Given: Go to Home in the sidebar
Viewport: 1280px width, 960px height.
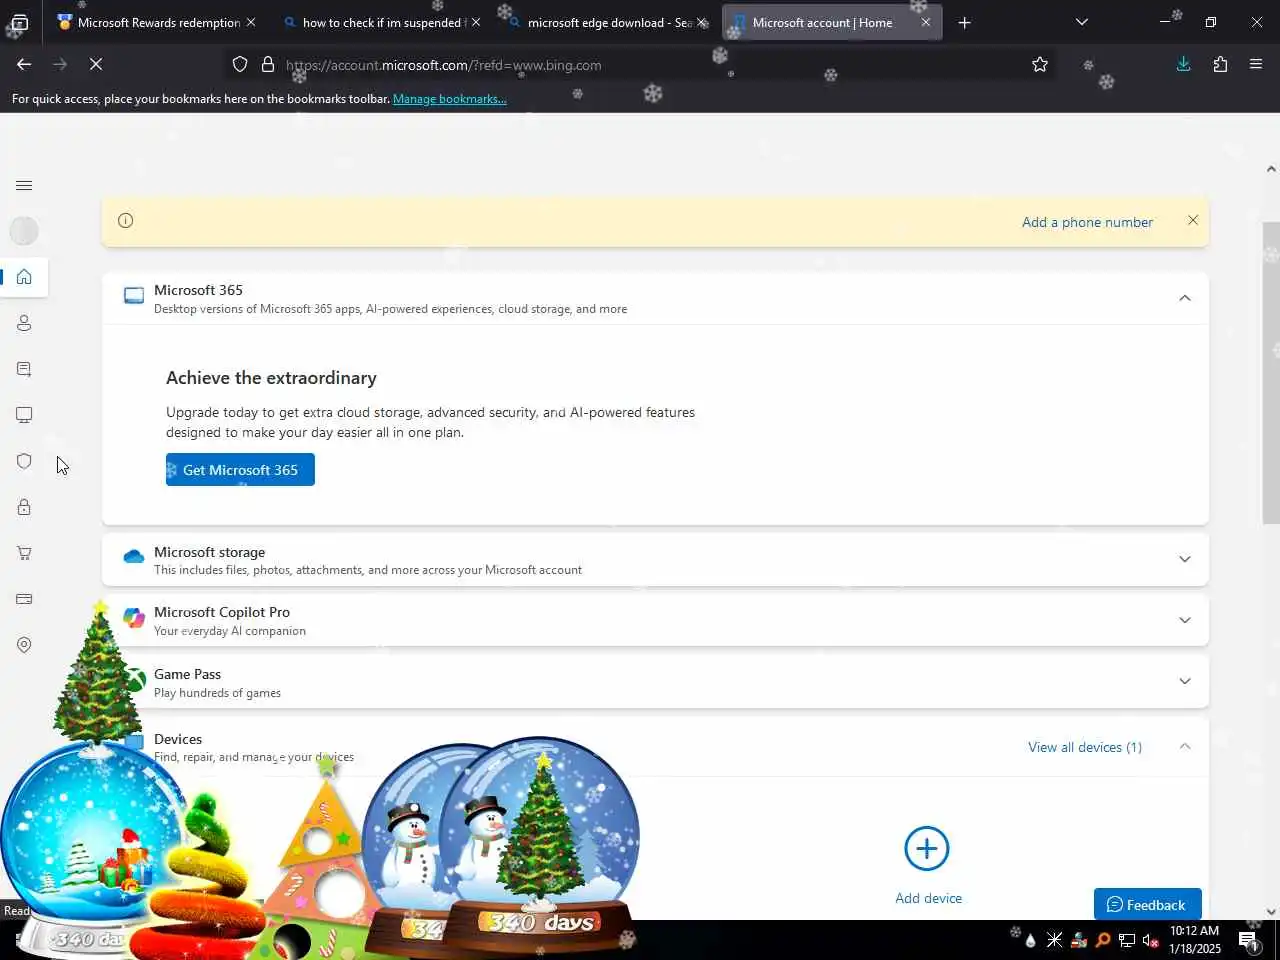Looking at the screenshot, I should [x=24, y=277].
